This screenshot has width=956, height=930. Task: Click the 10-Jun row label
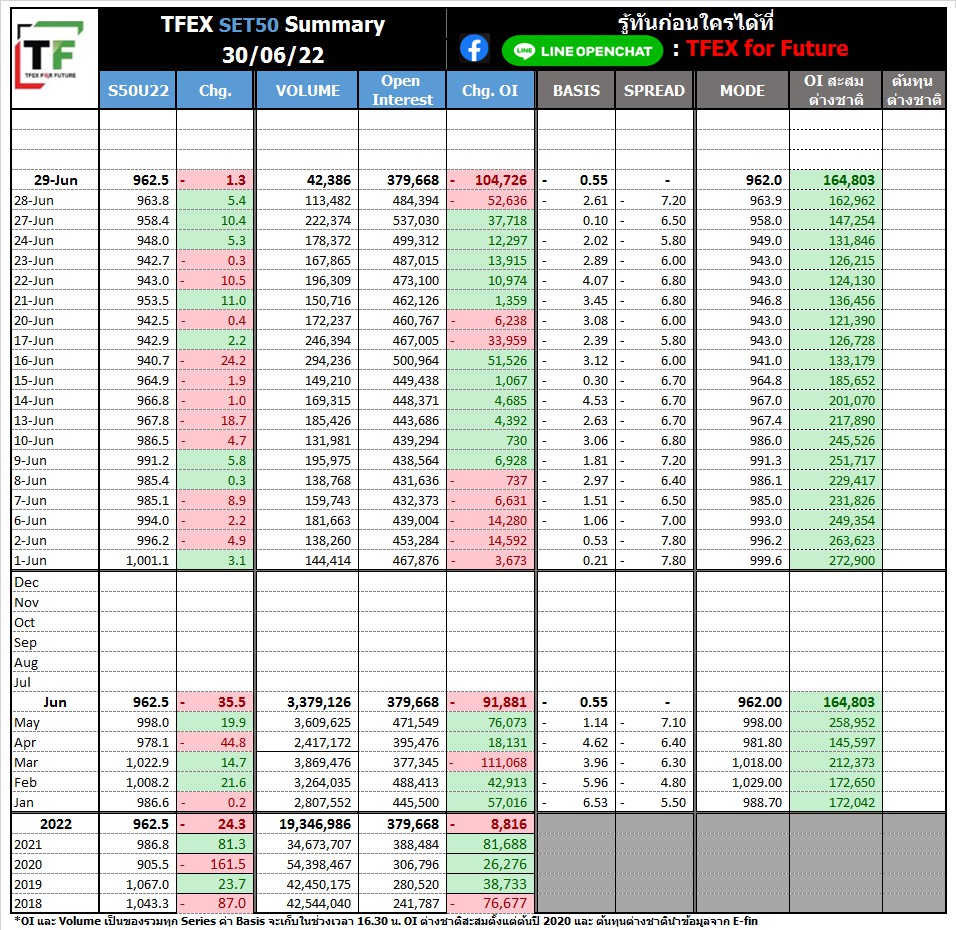click(x=34, y=441)
